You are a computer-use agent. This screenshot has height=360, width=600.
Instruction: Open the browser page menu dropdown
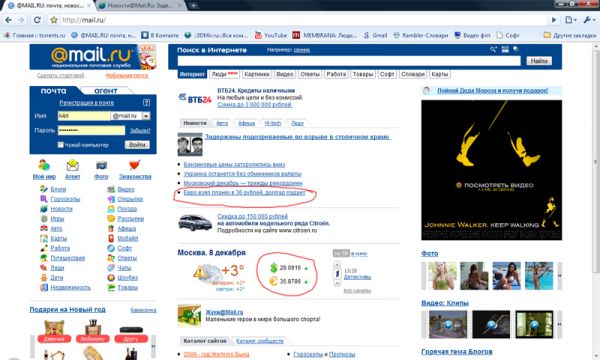(571, 20)
